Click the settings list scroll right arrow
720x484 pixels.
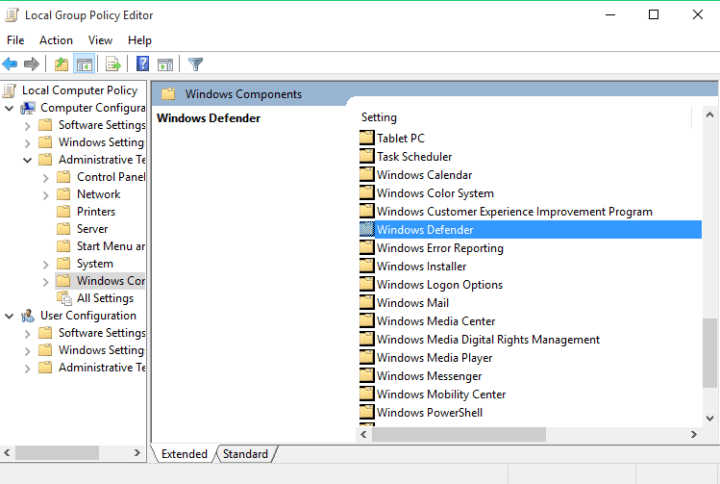point(693,434)
